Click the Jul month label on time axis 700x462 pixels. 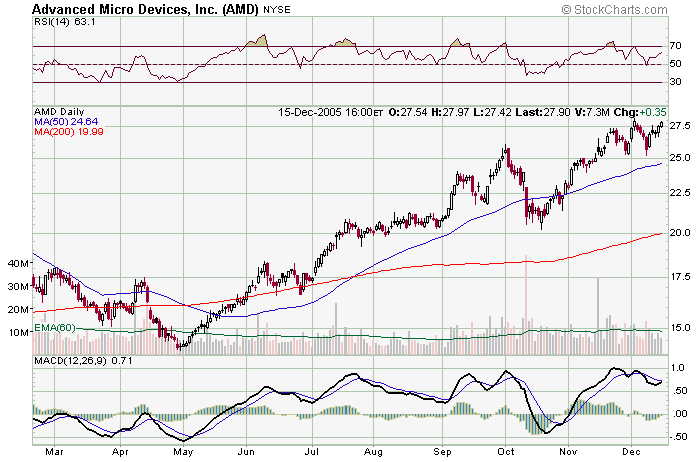311,452
